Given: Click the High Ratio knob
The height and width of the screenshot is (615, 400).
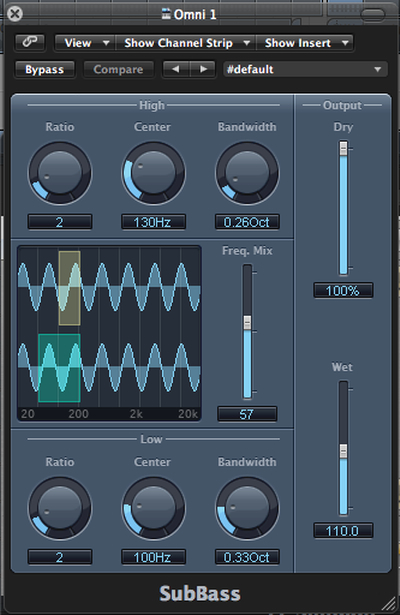Looking at the screenshot, I should 60,173.
